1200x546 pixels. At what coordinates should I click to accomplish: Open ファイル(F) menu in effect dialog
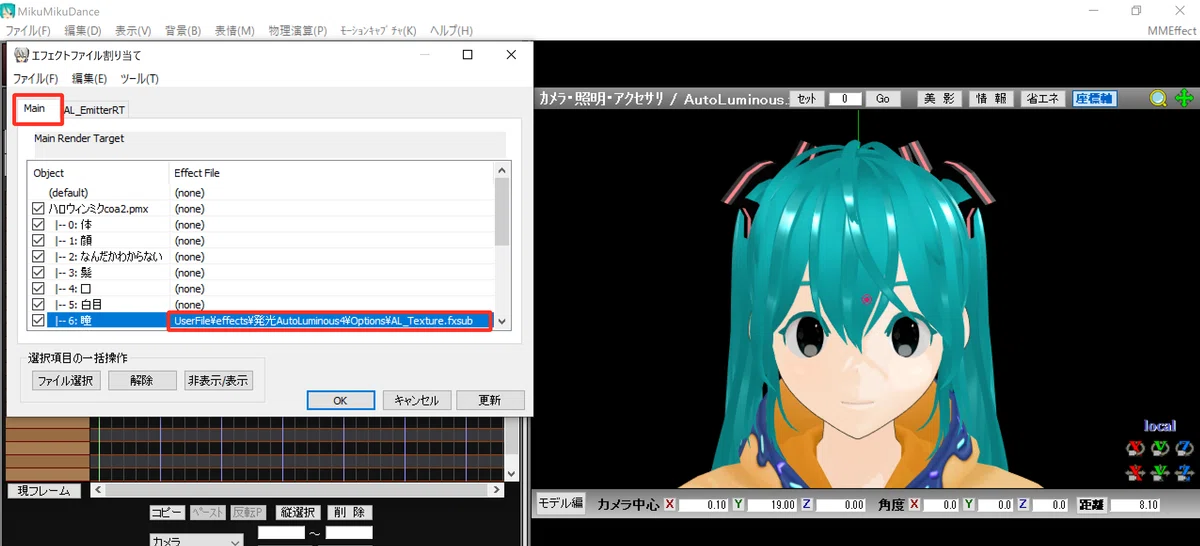[x=35, y=79]
